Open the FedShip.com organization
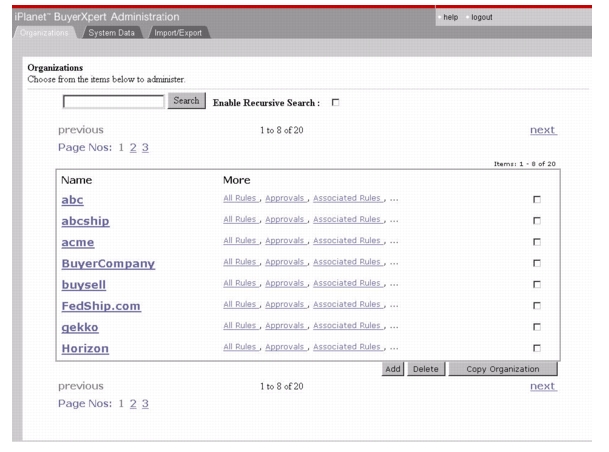The width and height of the screenshot is (609, 452). 101,306
